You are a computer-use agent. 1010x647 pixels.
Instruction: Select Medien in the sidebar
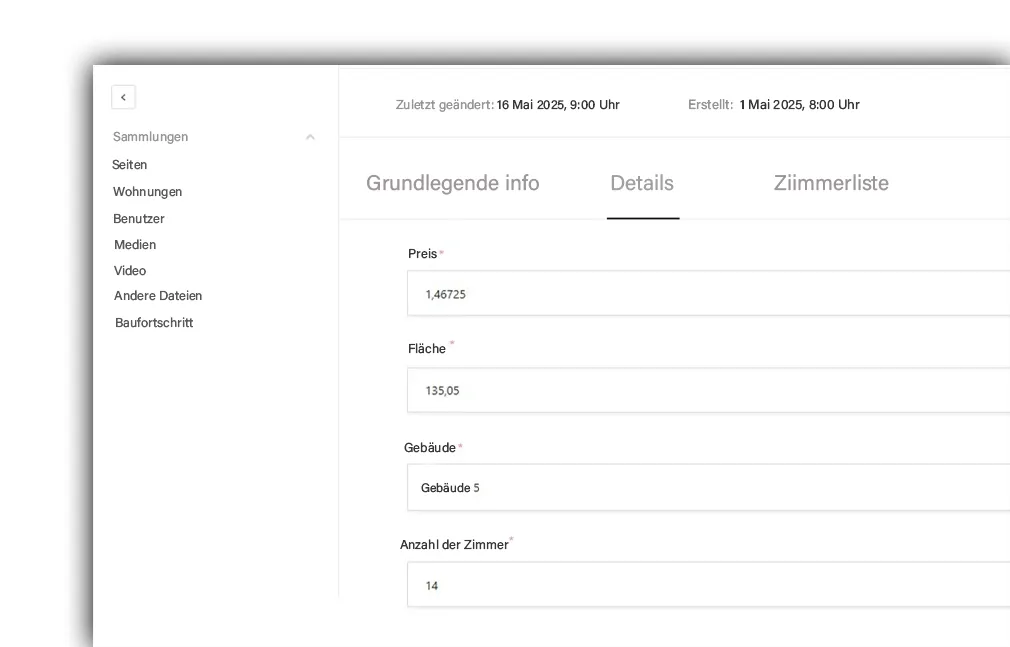[x=135, y=244]
